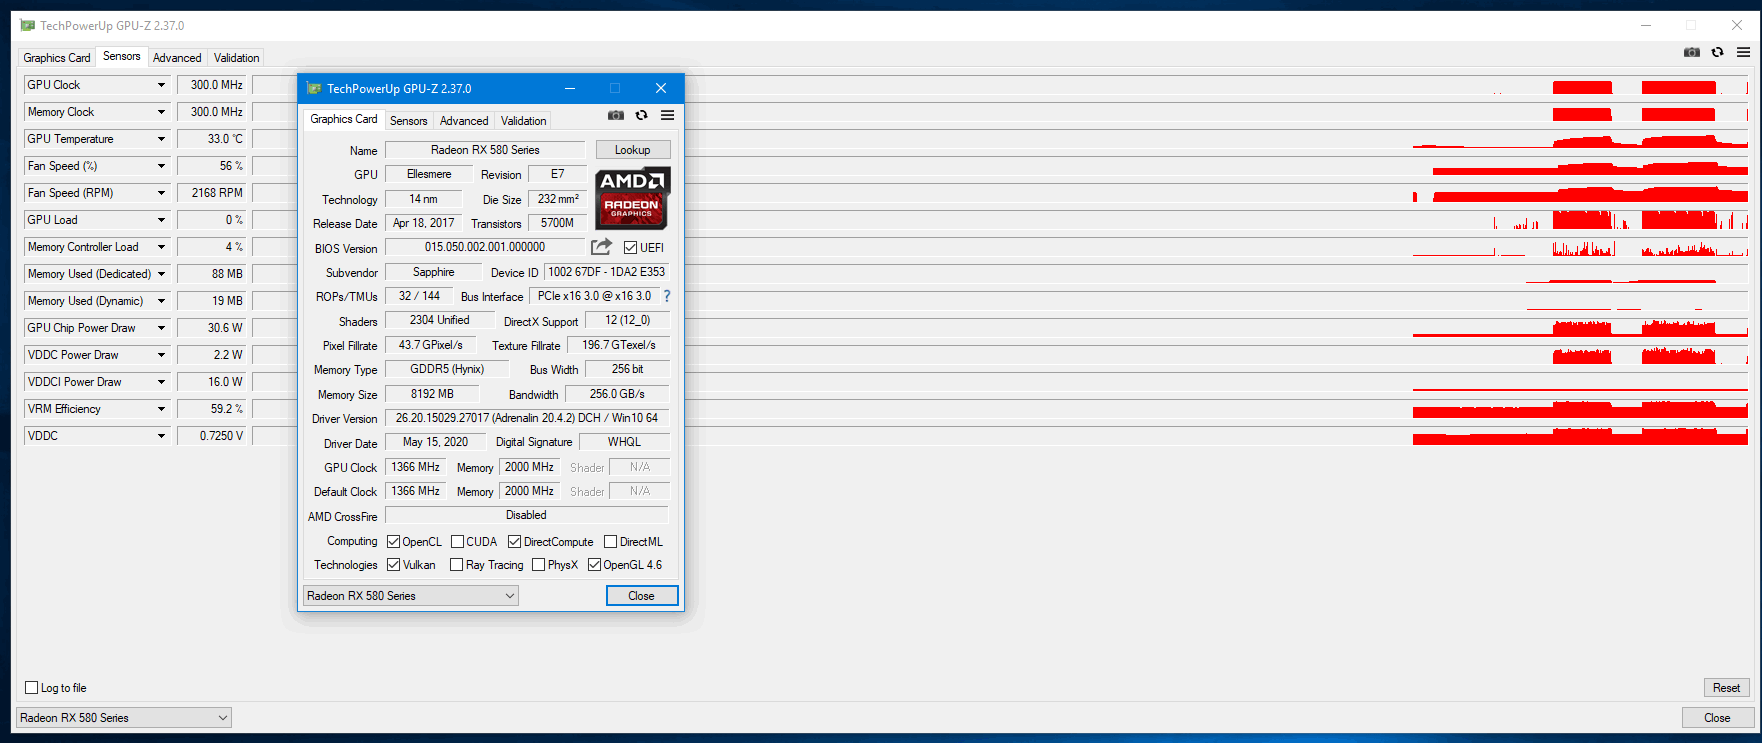
Task: Click the GPU-Z icon in background window title bar
Action: coord(28,25)
